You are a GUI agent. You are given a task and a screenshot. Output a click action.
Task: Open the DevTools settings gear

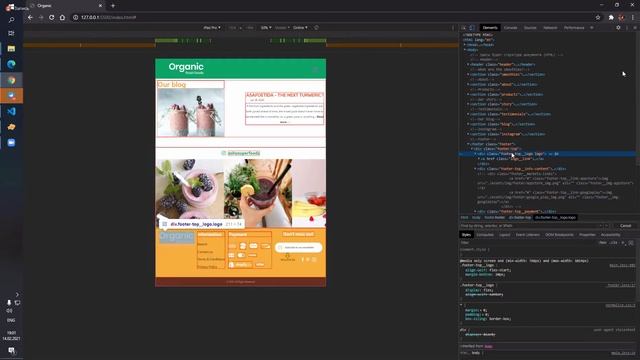tap(618, 28)
